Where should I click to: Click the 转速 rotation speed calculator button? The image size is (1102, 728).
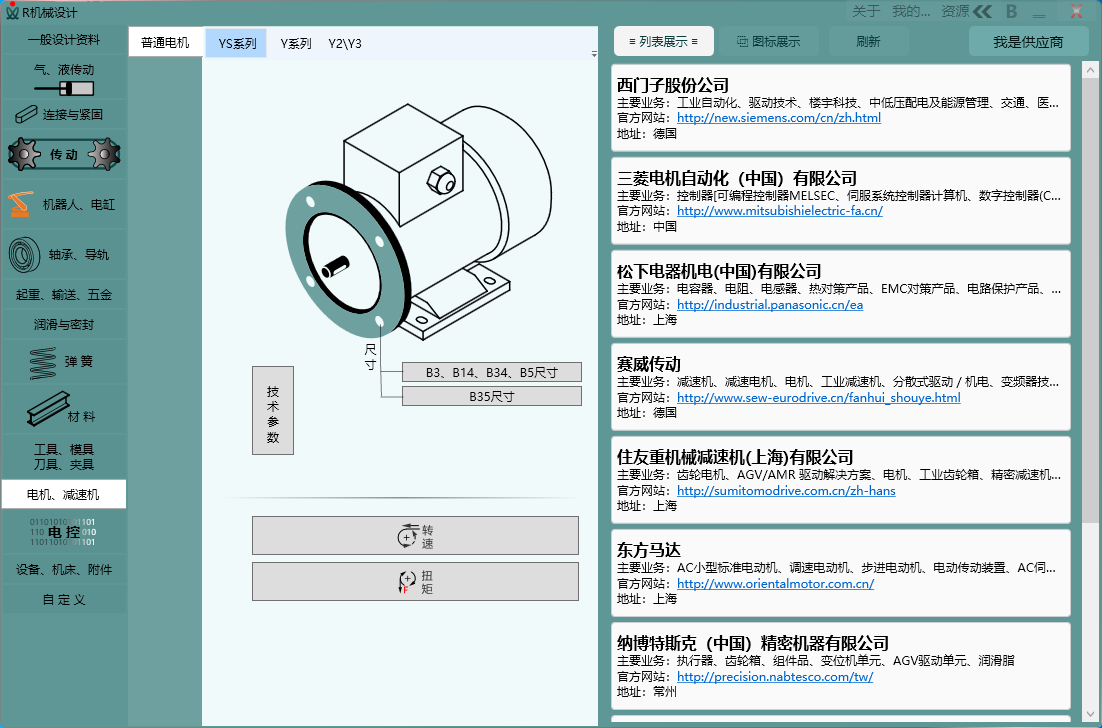(x=415, y=535)
